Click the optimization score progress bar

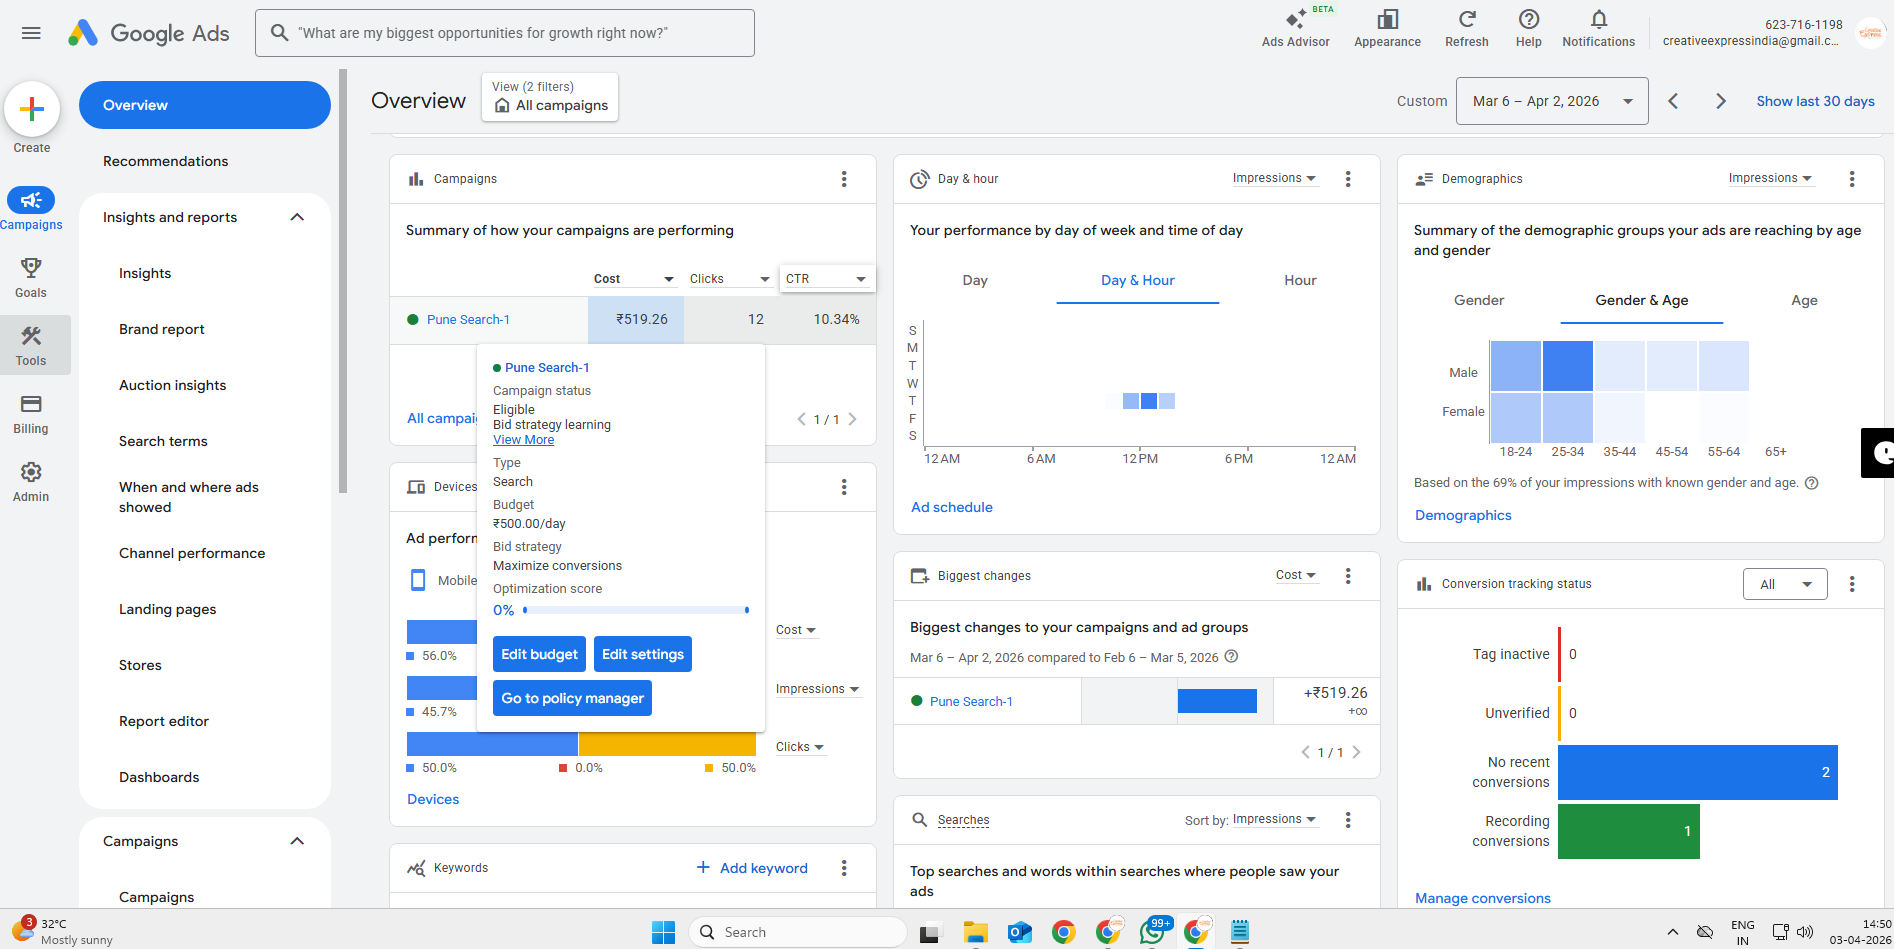(x=635, y=610)
